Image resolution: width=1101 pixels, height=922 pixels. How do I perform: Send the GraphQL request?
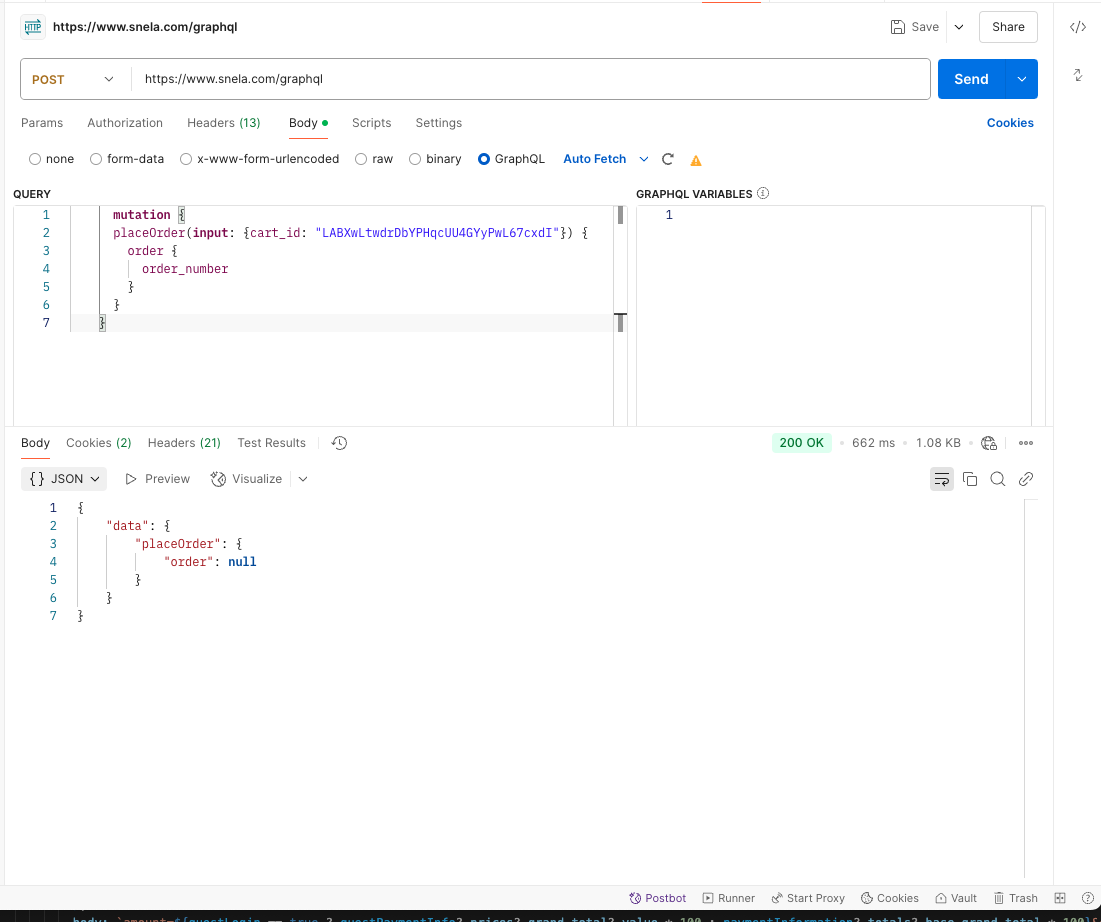click(970, 78)
